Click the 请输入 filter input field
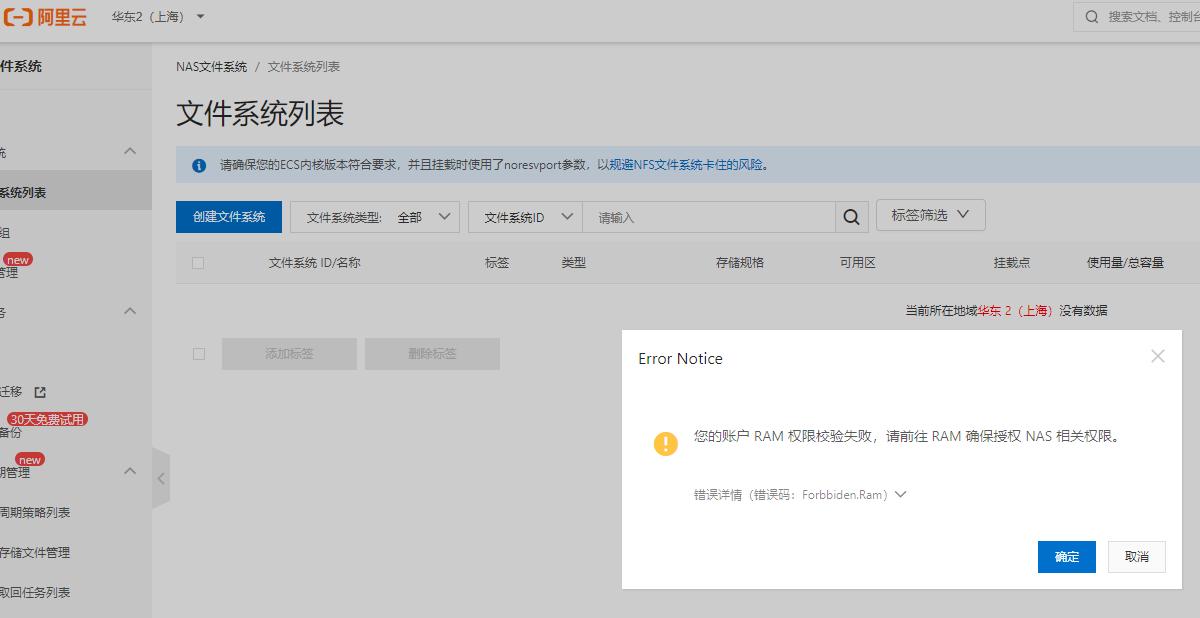1200x618 pixels. pyautogui.click(x=710, y=215)
